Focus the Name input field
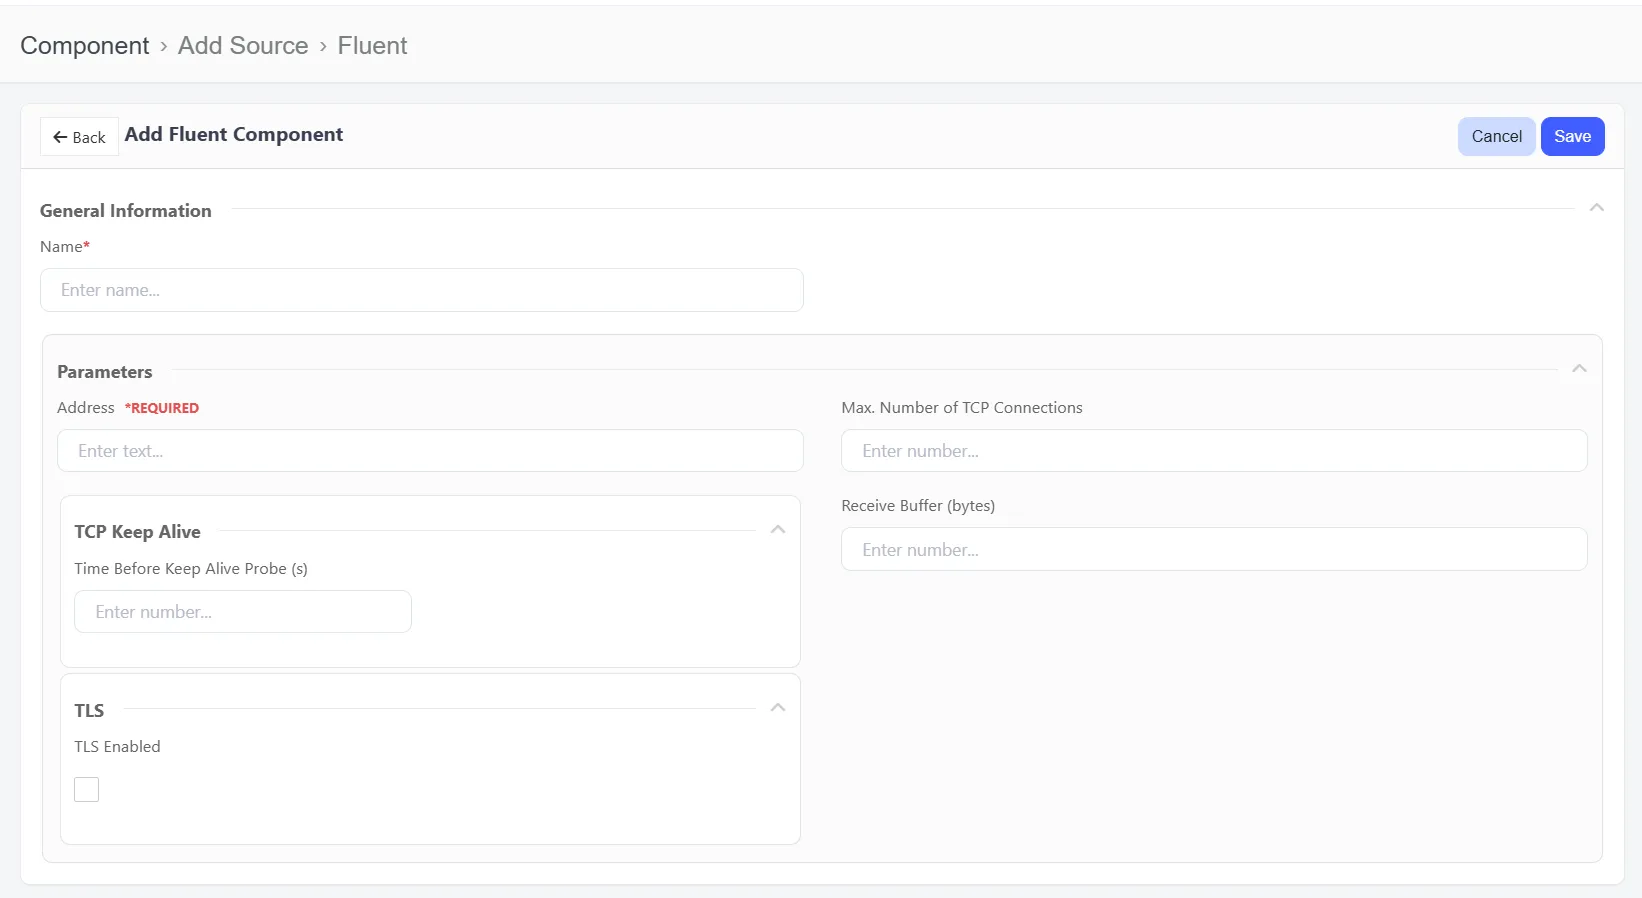 click(x=422, y=290)
